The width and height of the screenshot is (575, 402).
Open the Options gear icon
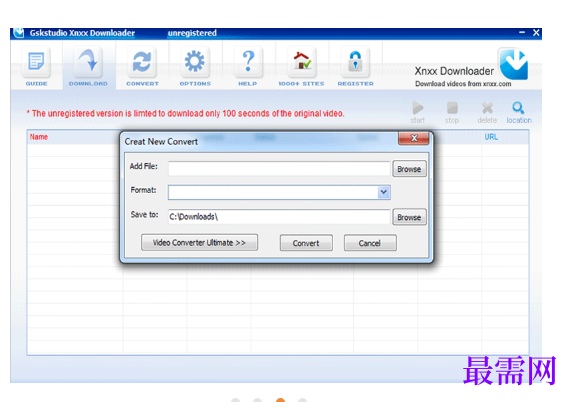(x=195, y=62)
